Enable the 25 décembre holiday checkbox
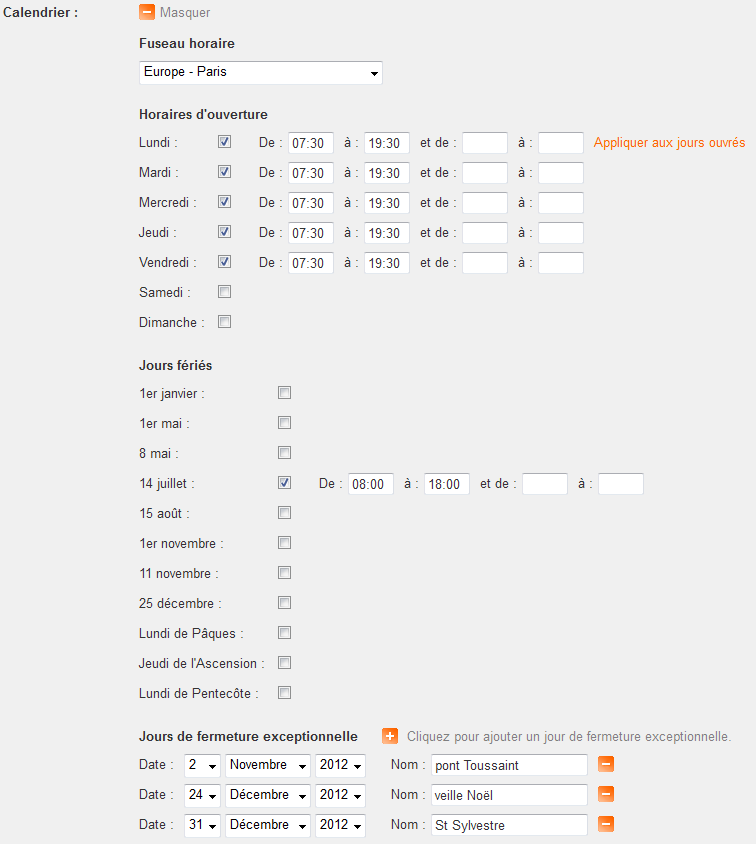 pos(285,603)
